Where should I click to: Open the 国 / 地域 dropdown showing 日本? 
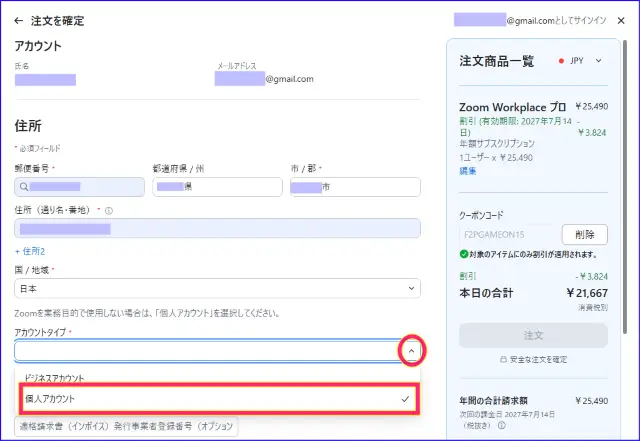217,288
